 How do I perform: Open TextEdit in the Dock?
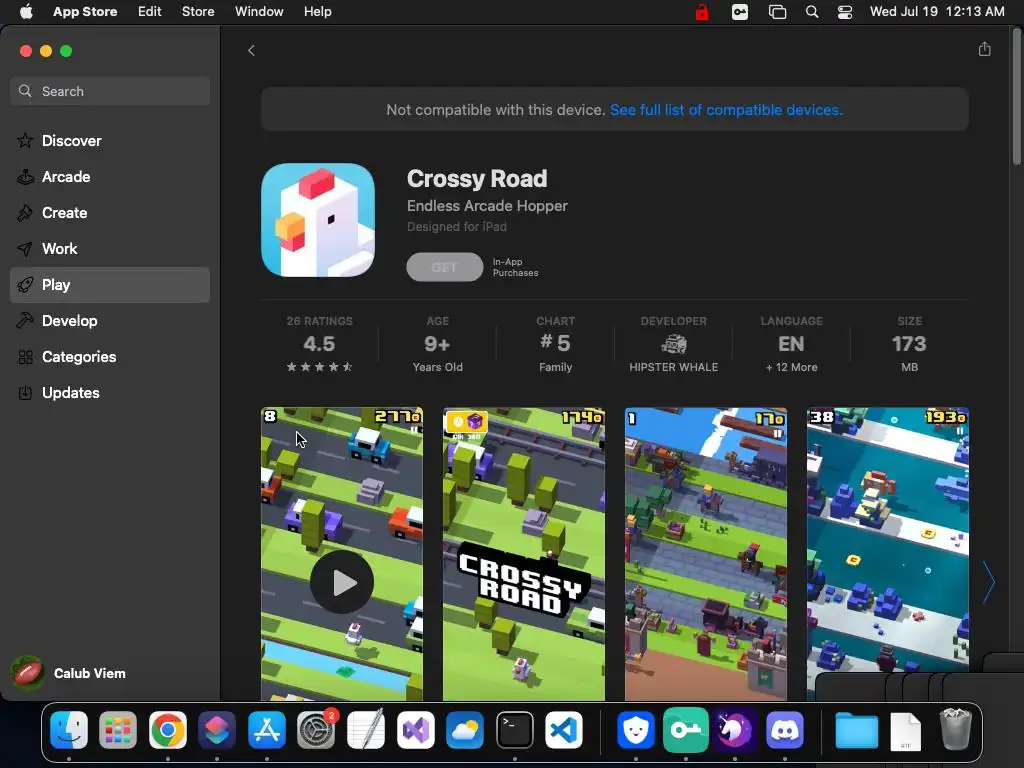pos(366,730)
